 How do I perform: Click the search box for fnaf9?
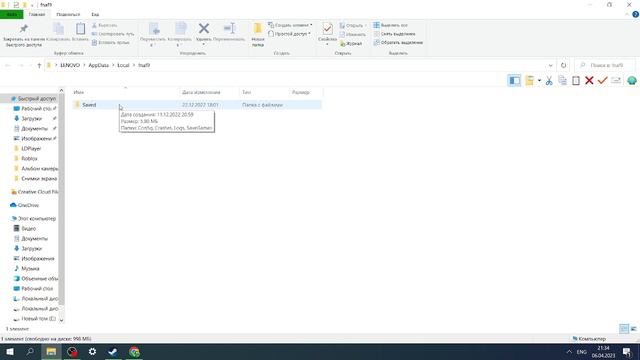[x=605, y=65]
